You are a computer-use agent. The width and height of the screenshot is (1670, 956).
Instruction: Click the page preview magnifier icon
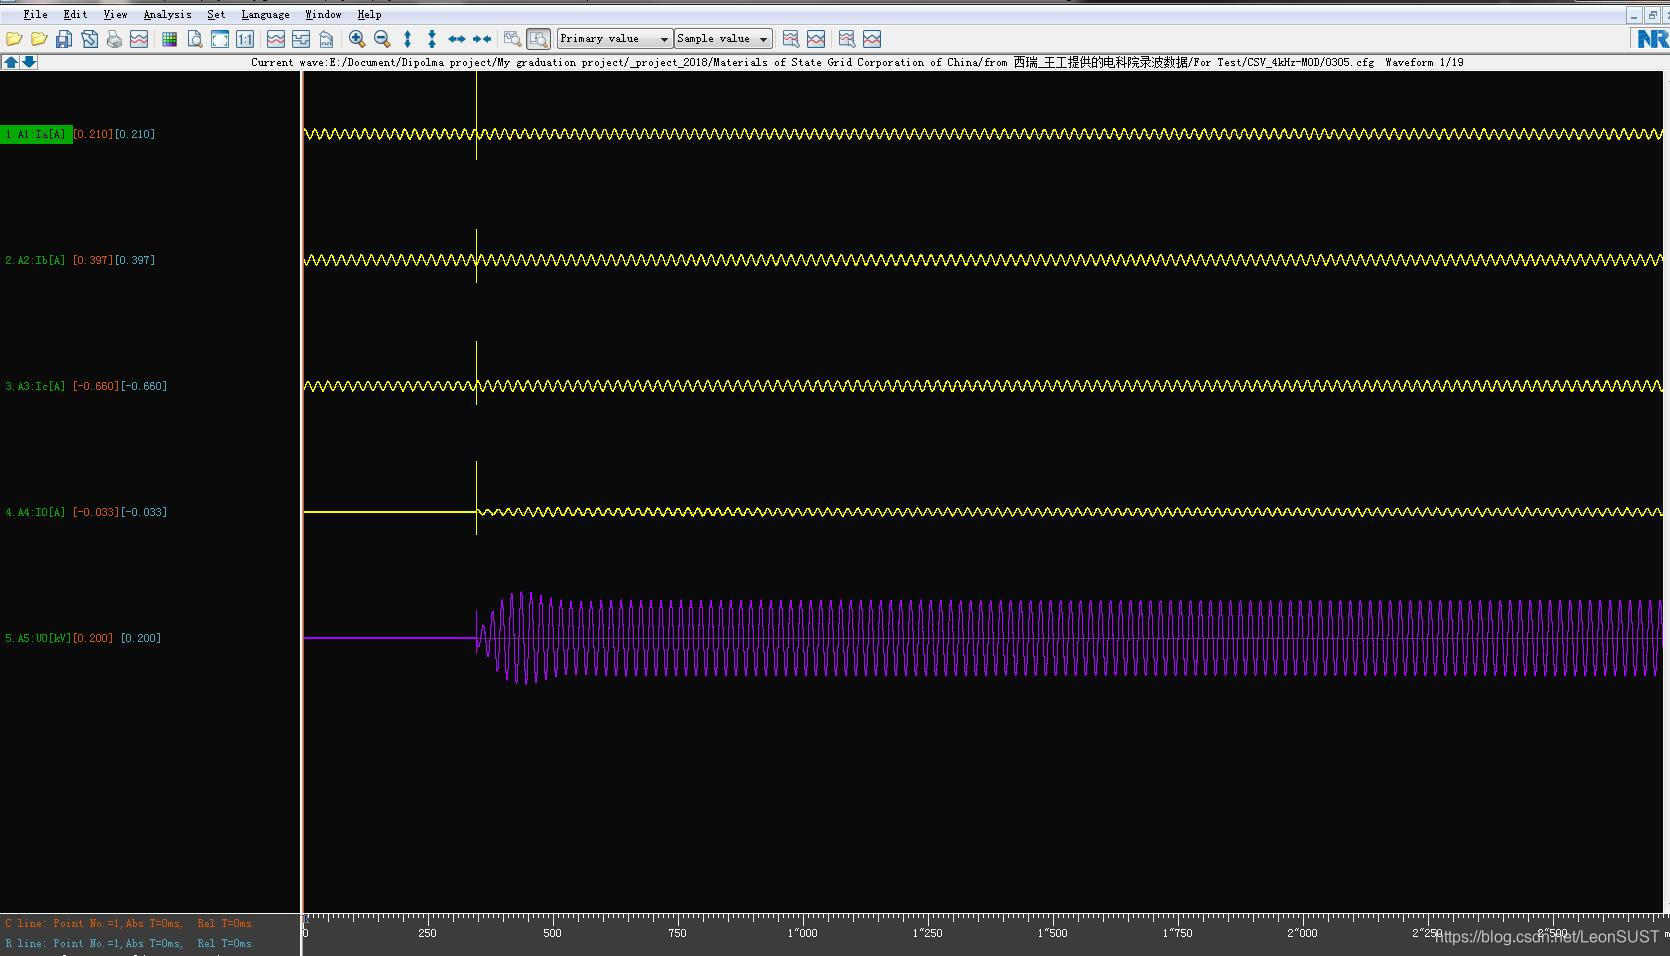(x=195, y=39)
